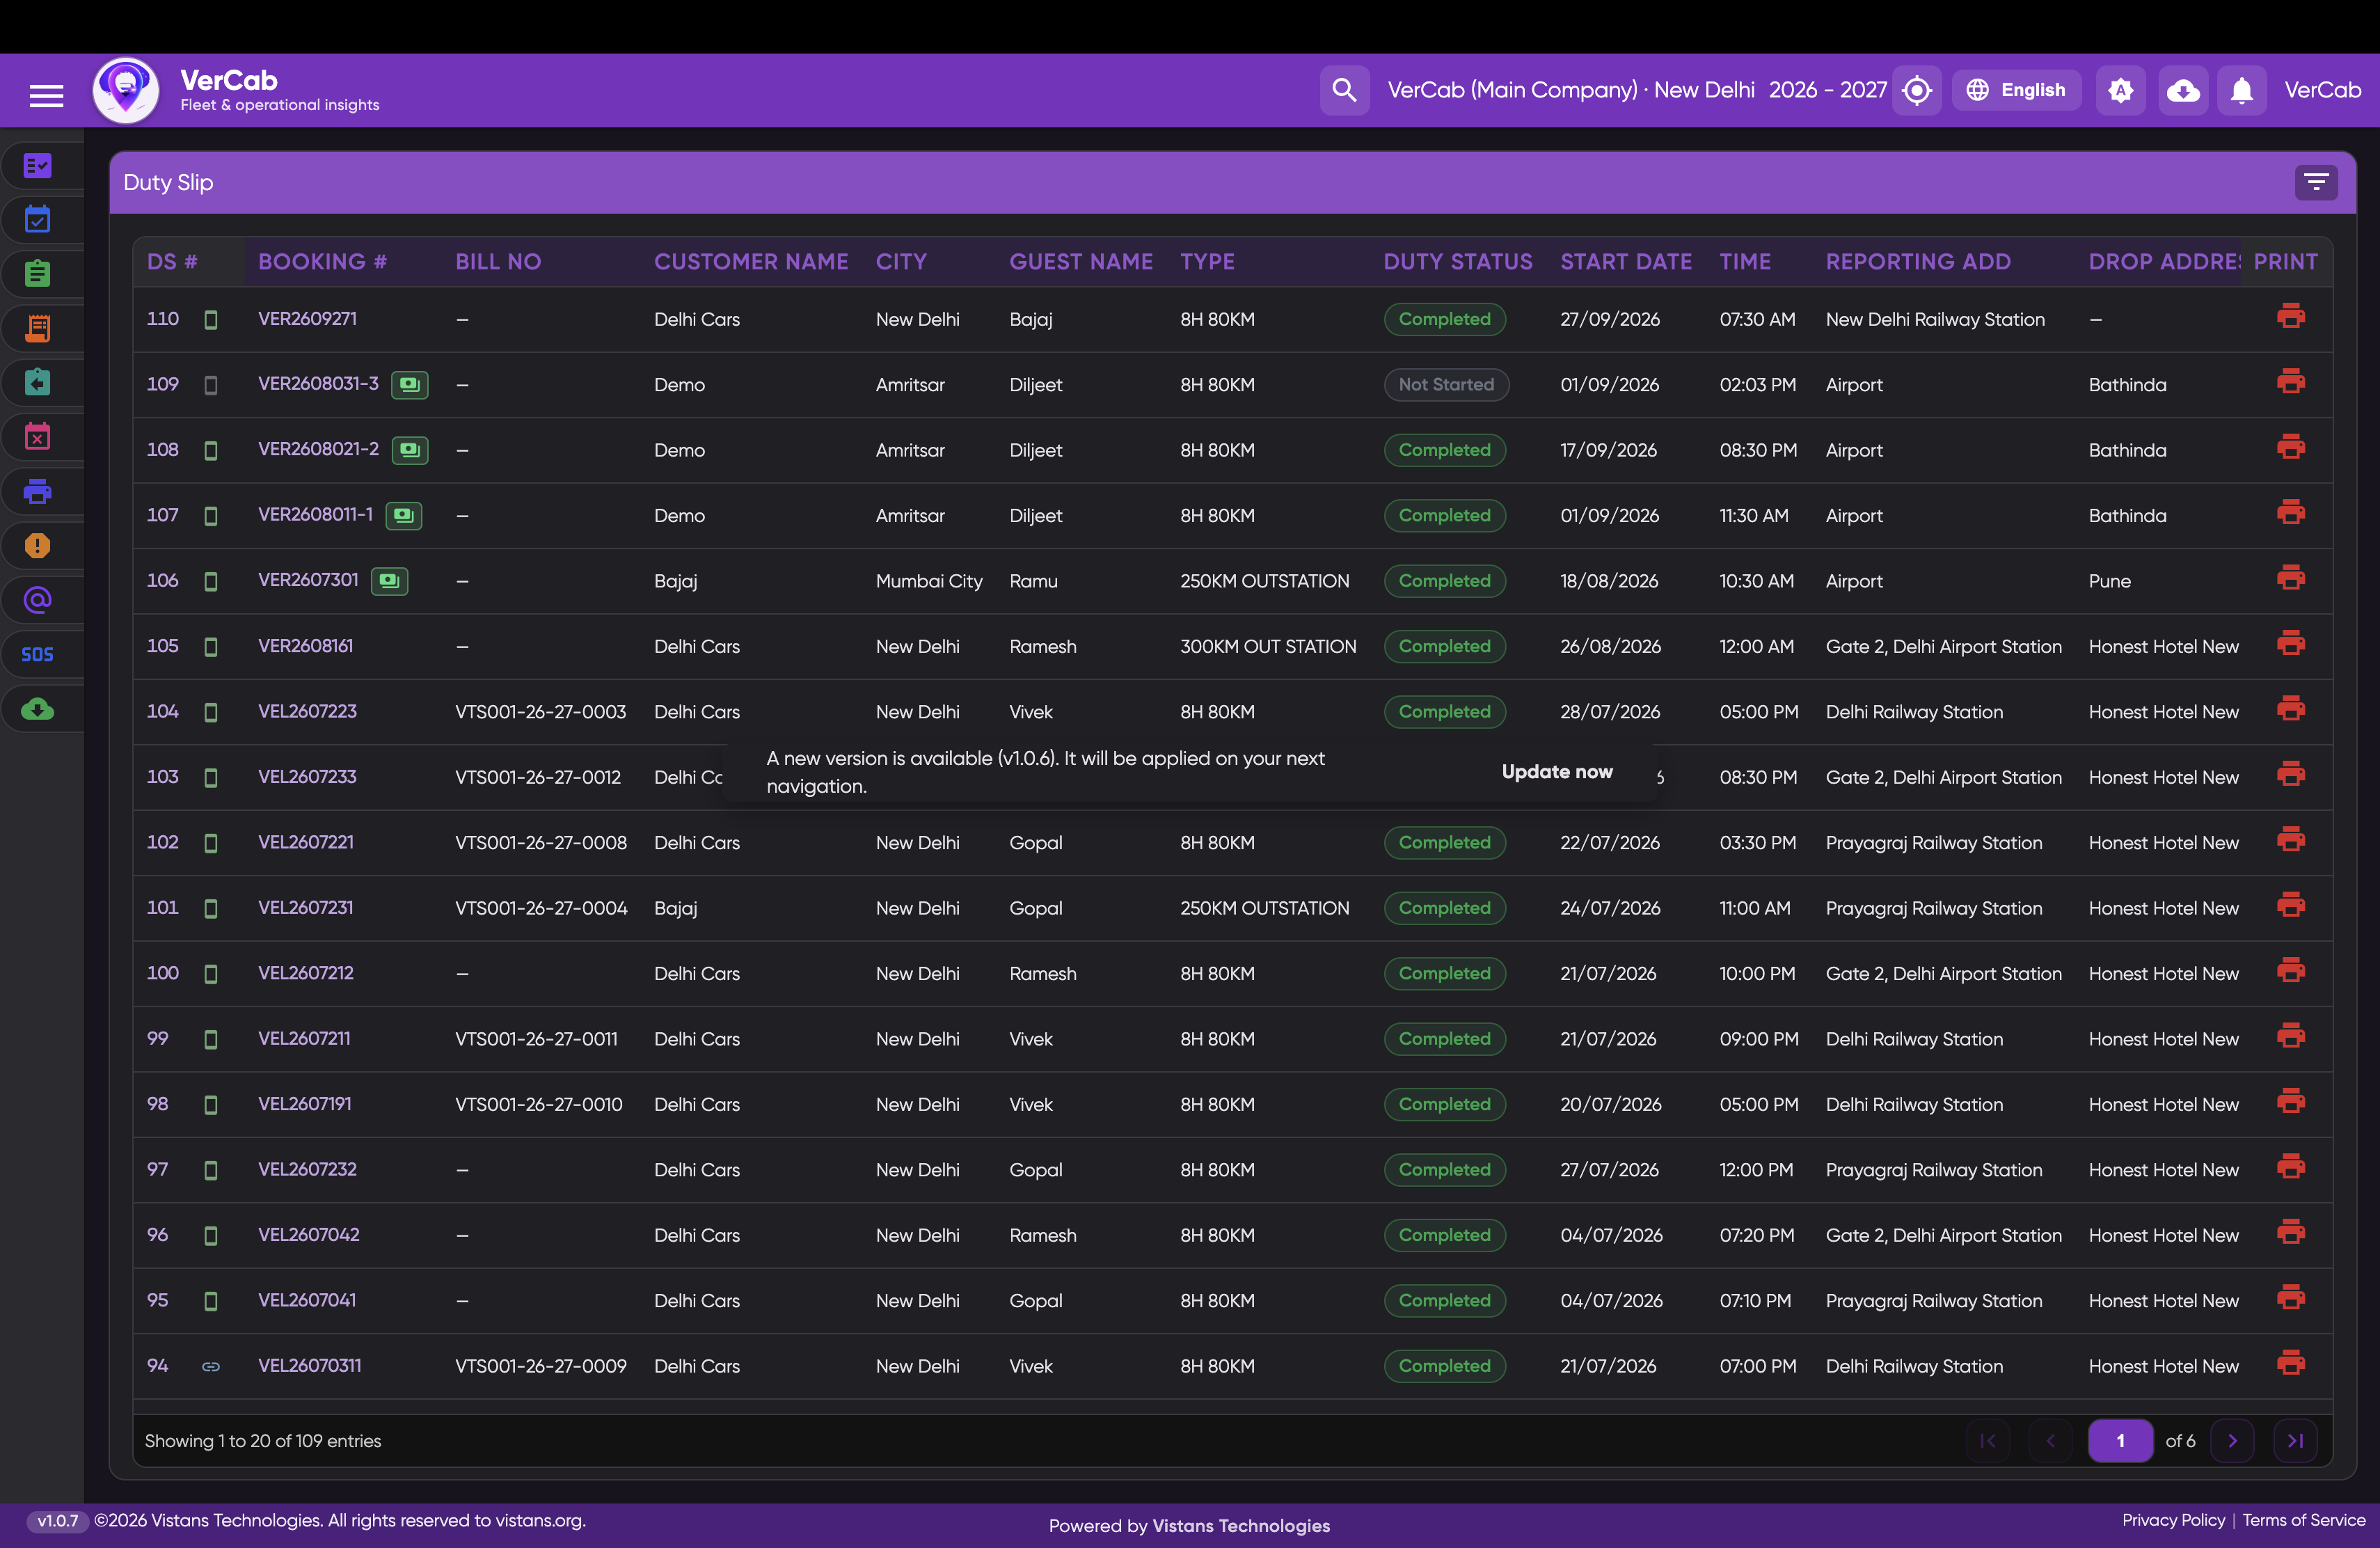
Task: Print duty slip 105
Action: pos(2290,644)
